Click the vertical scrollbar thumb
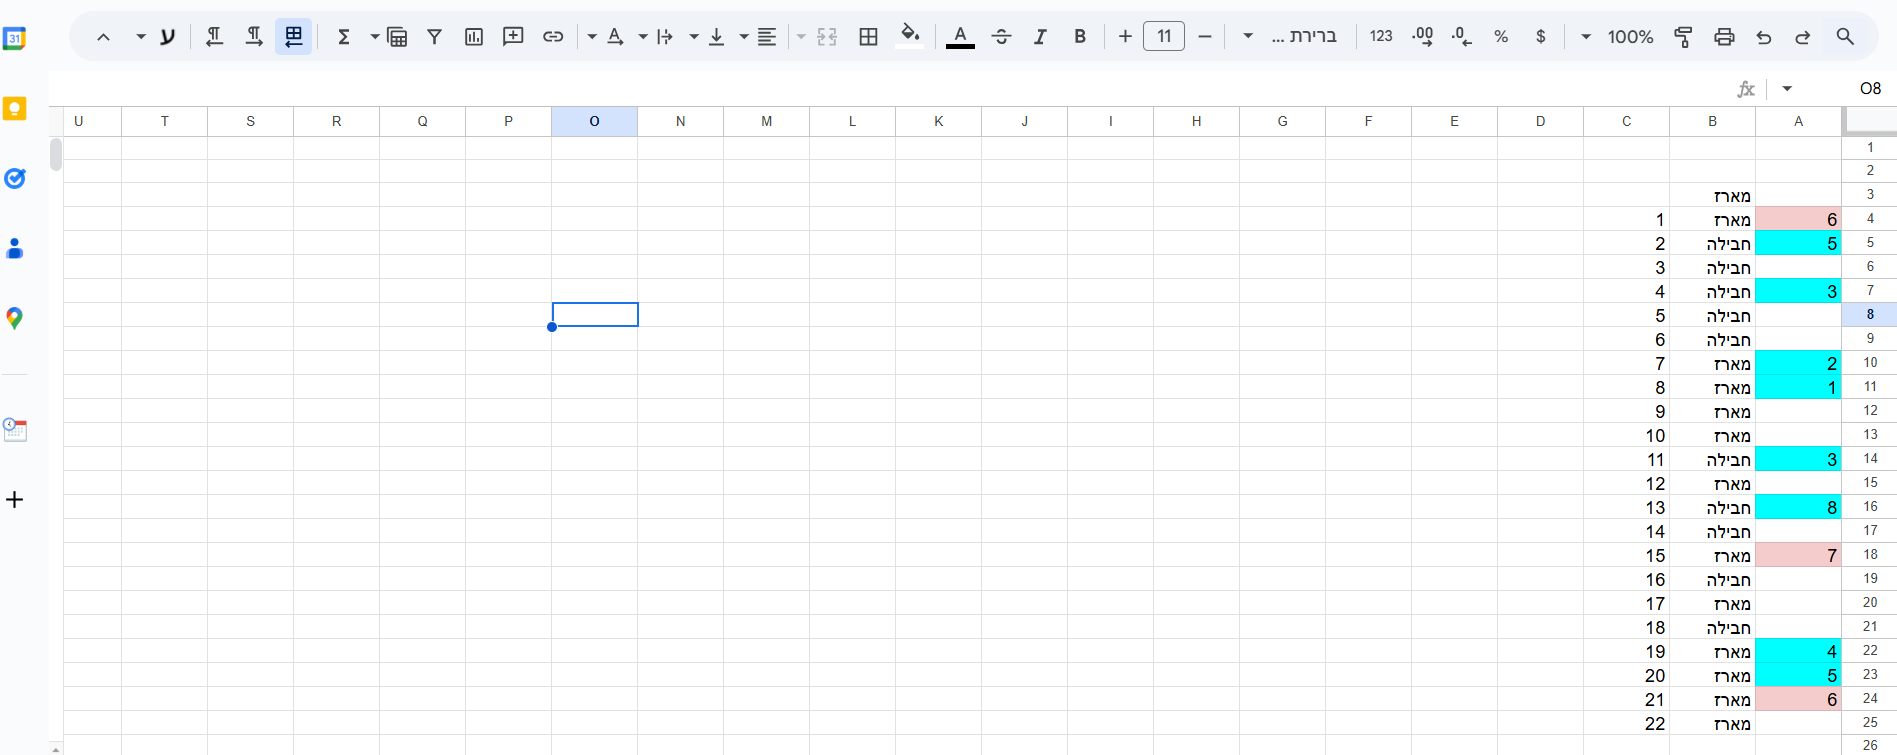The height and width of the screenshot is (755, 1897). pyautogui.click(x=56, y=154)
